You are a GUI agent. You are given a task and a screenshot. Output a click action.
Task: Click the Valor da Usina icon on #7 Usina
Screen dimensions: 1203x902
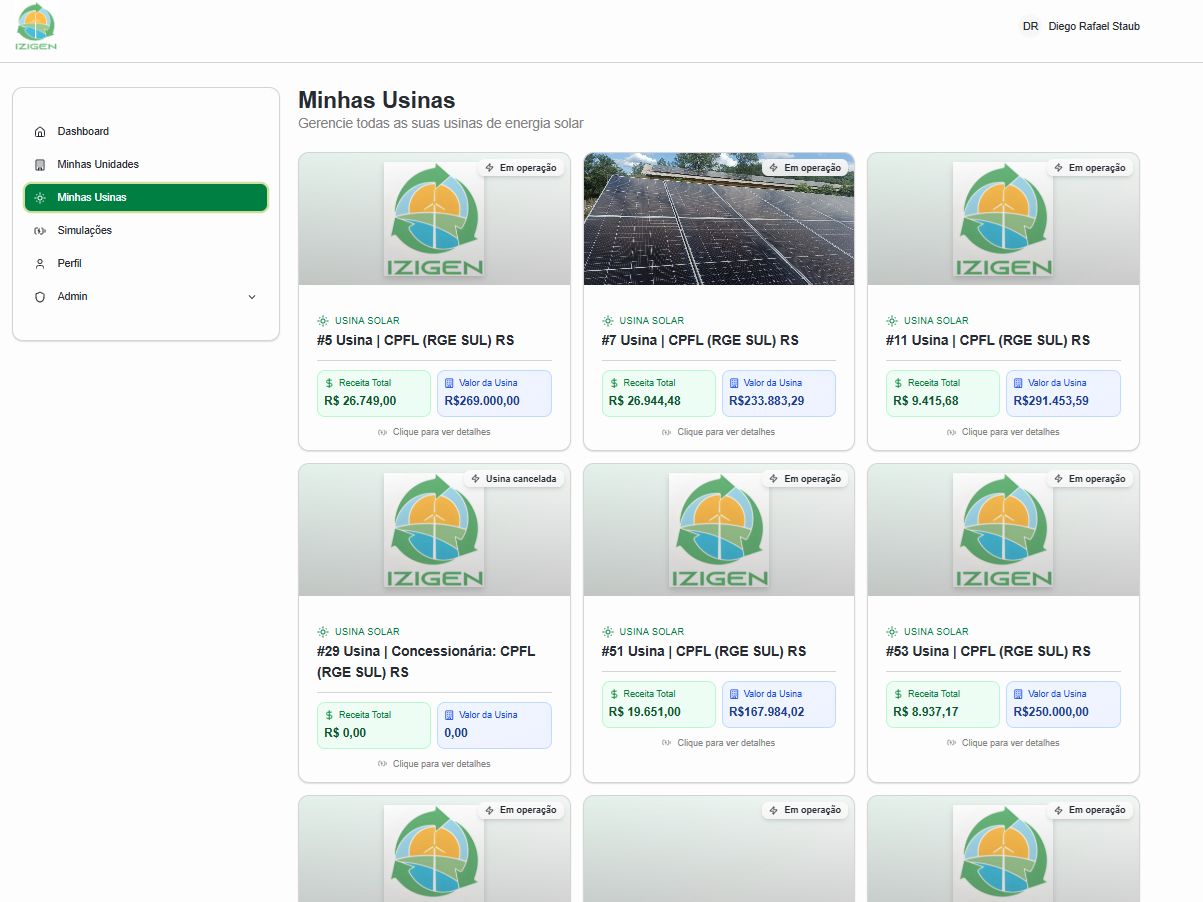pos(734,383)
